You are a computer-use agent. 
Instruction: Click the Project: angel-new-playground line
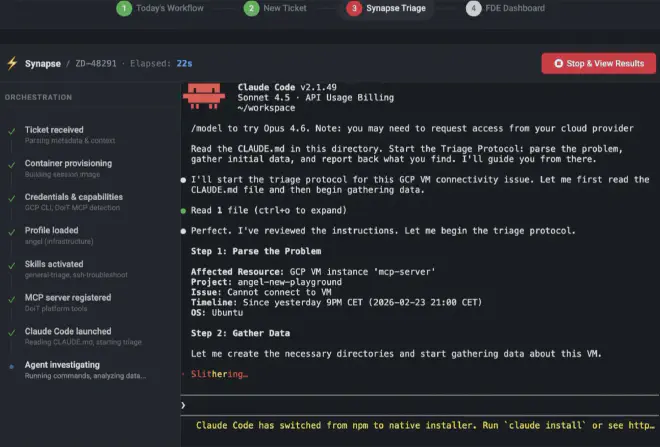(x=266, y=282)
